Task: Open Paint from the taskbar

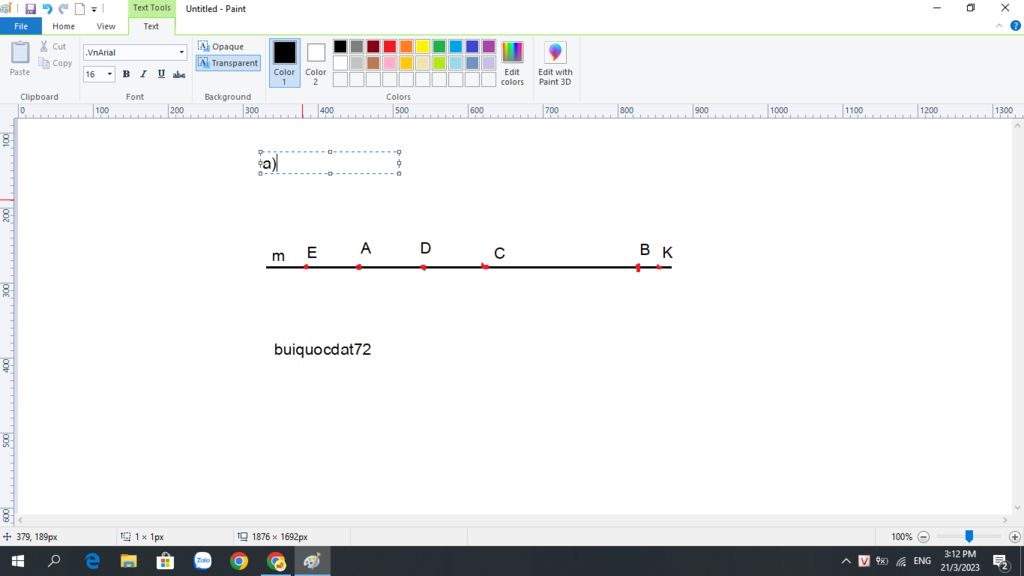Action: pyautogui.click(x=311, y=560)
